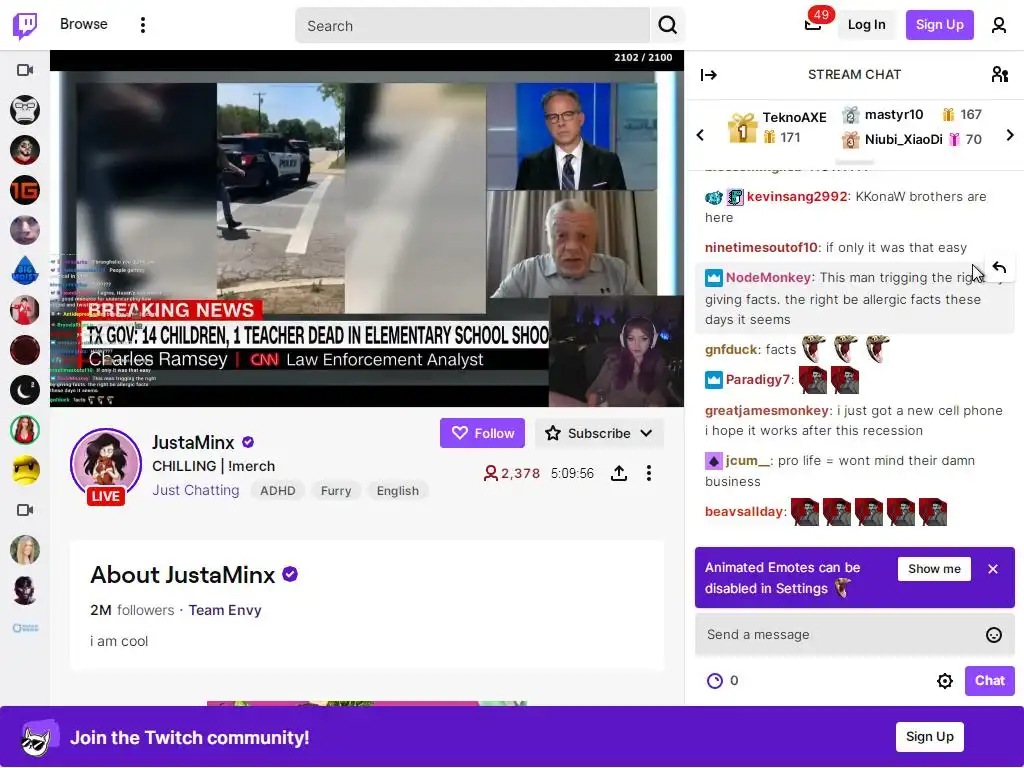Open the Just Chatting category link
The width and height of the screenshot is (1024, 768).
196,490
